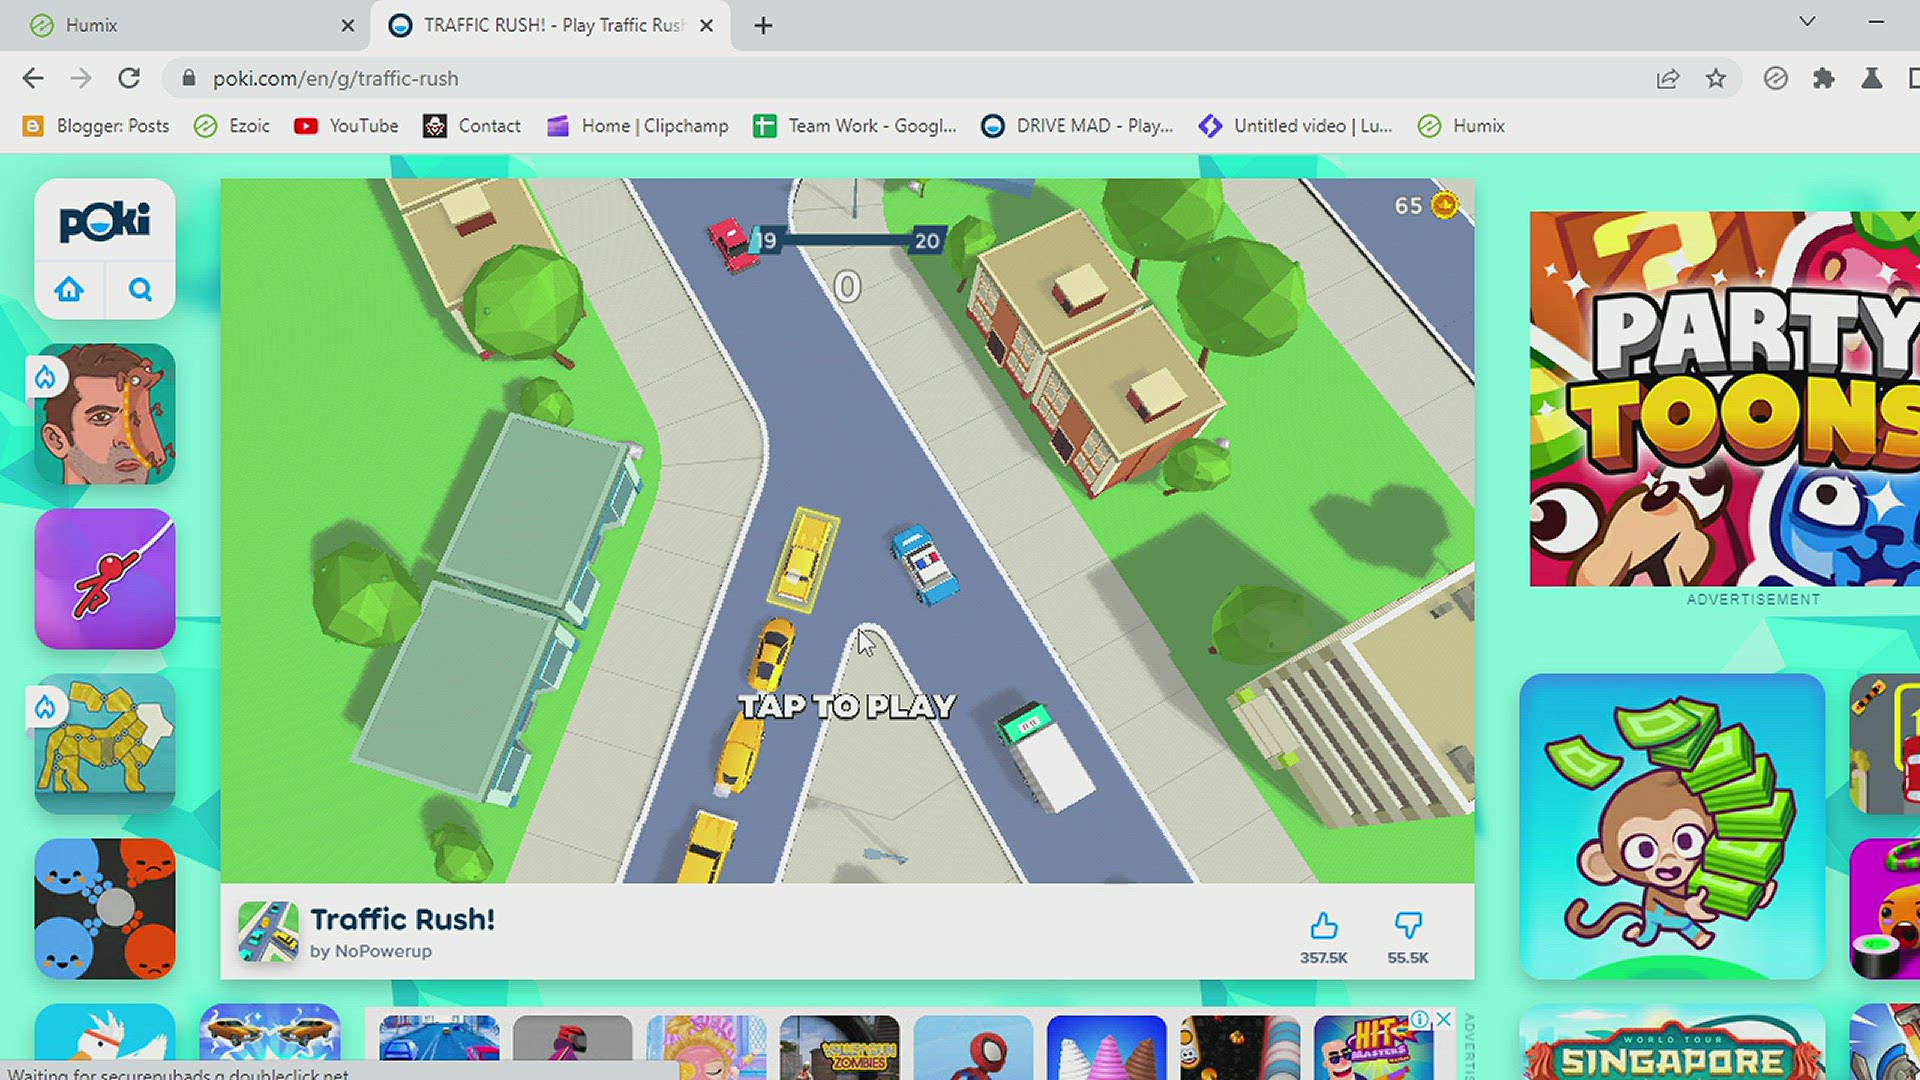Open Poki search magnifier icon
The image size is (1920, 1080).
pos(140,290)
